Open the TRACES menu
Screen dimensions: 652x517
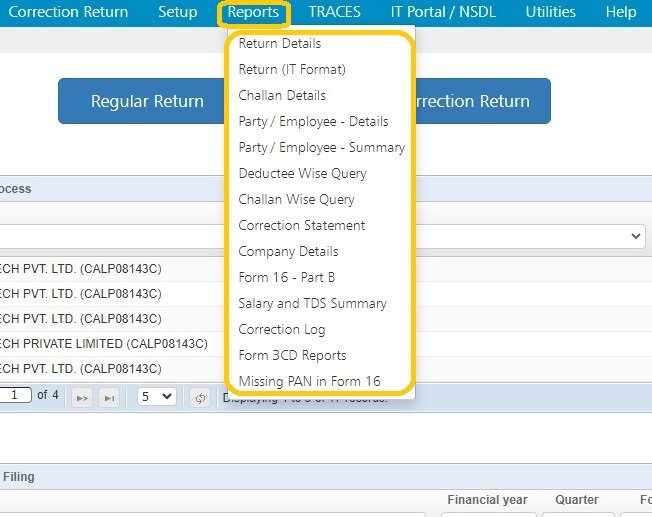[334, 12]
